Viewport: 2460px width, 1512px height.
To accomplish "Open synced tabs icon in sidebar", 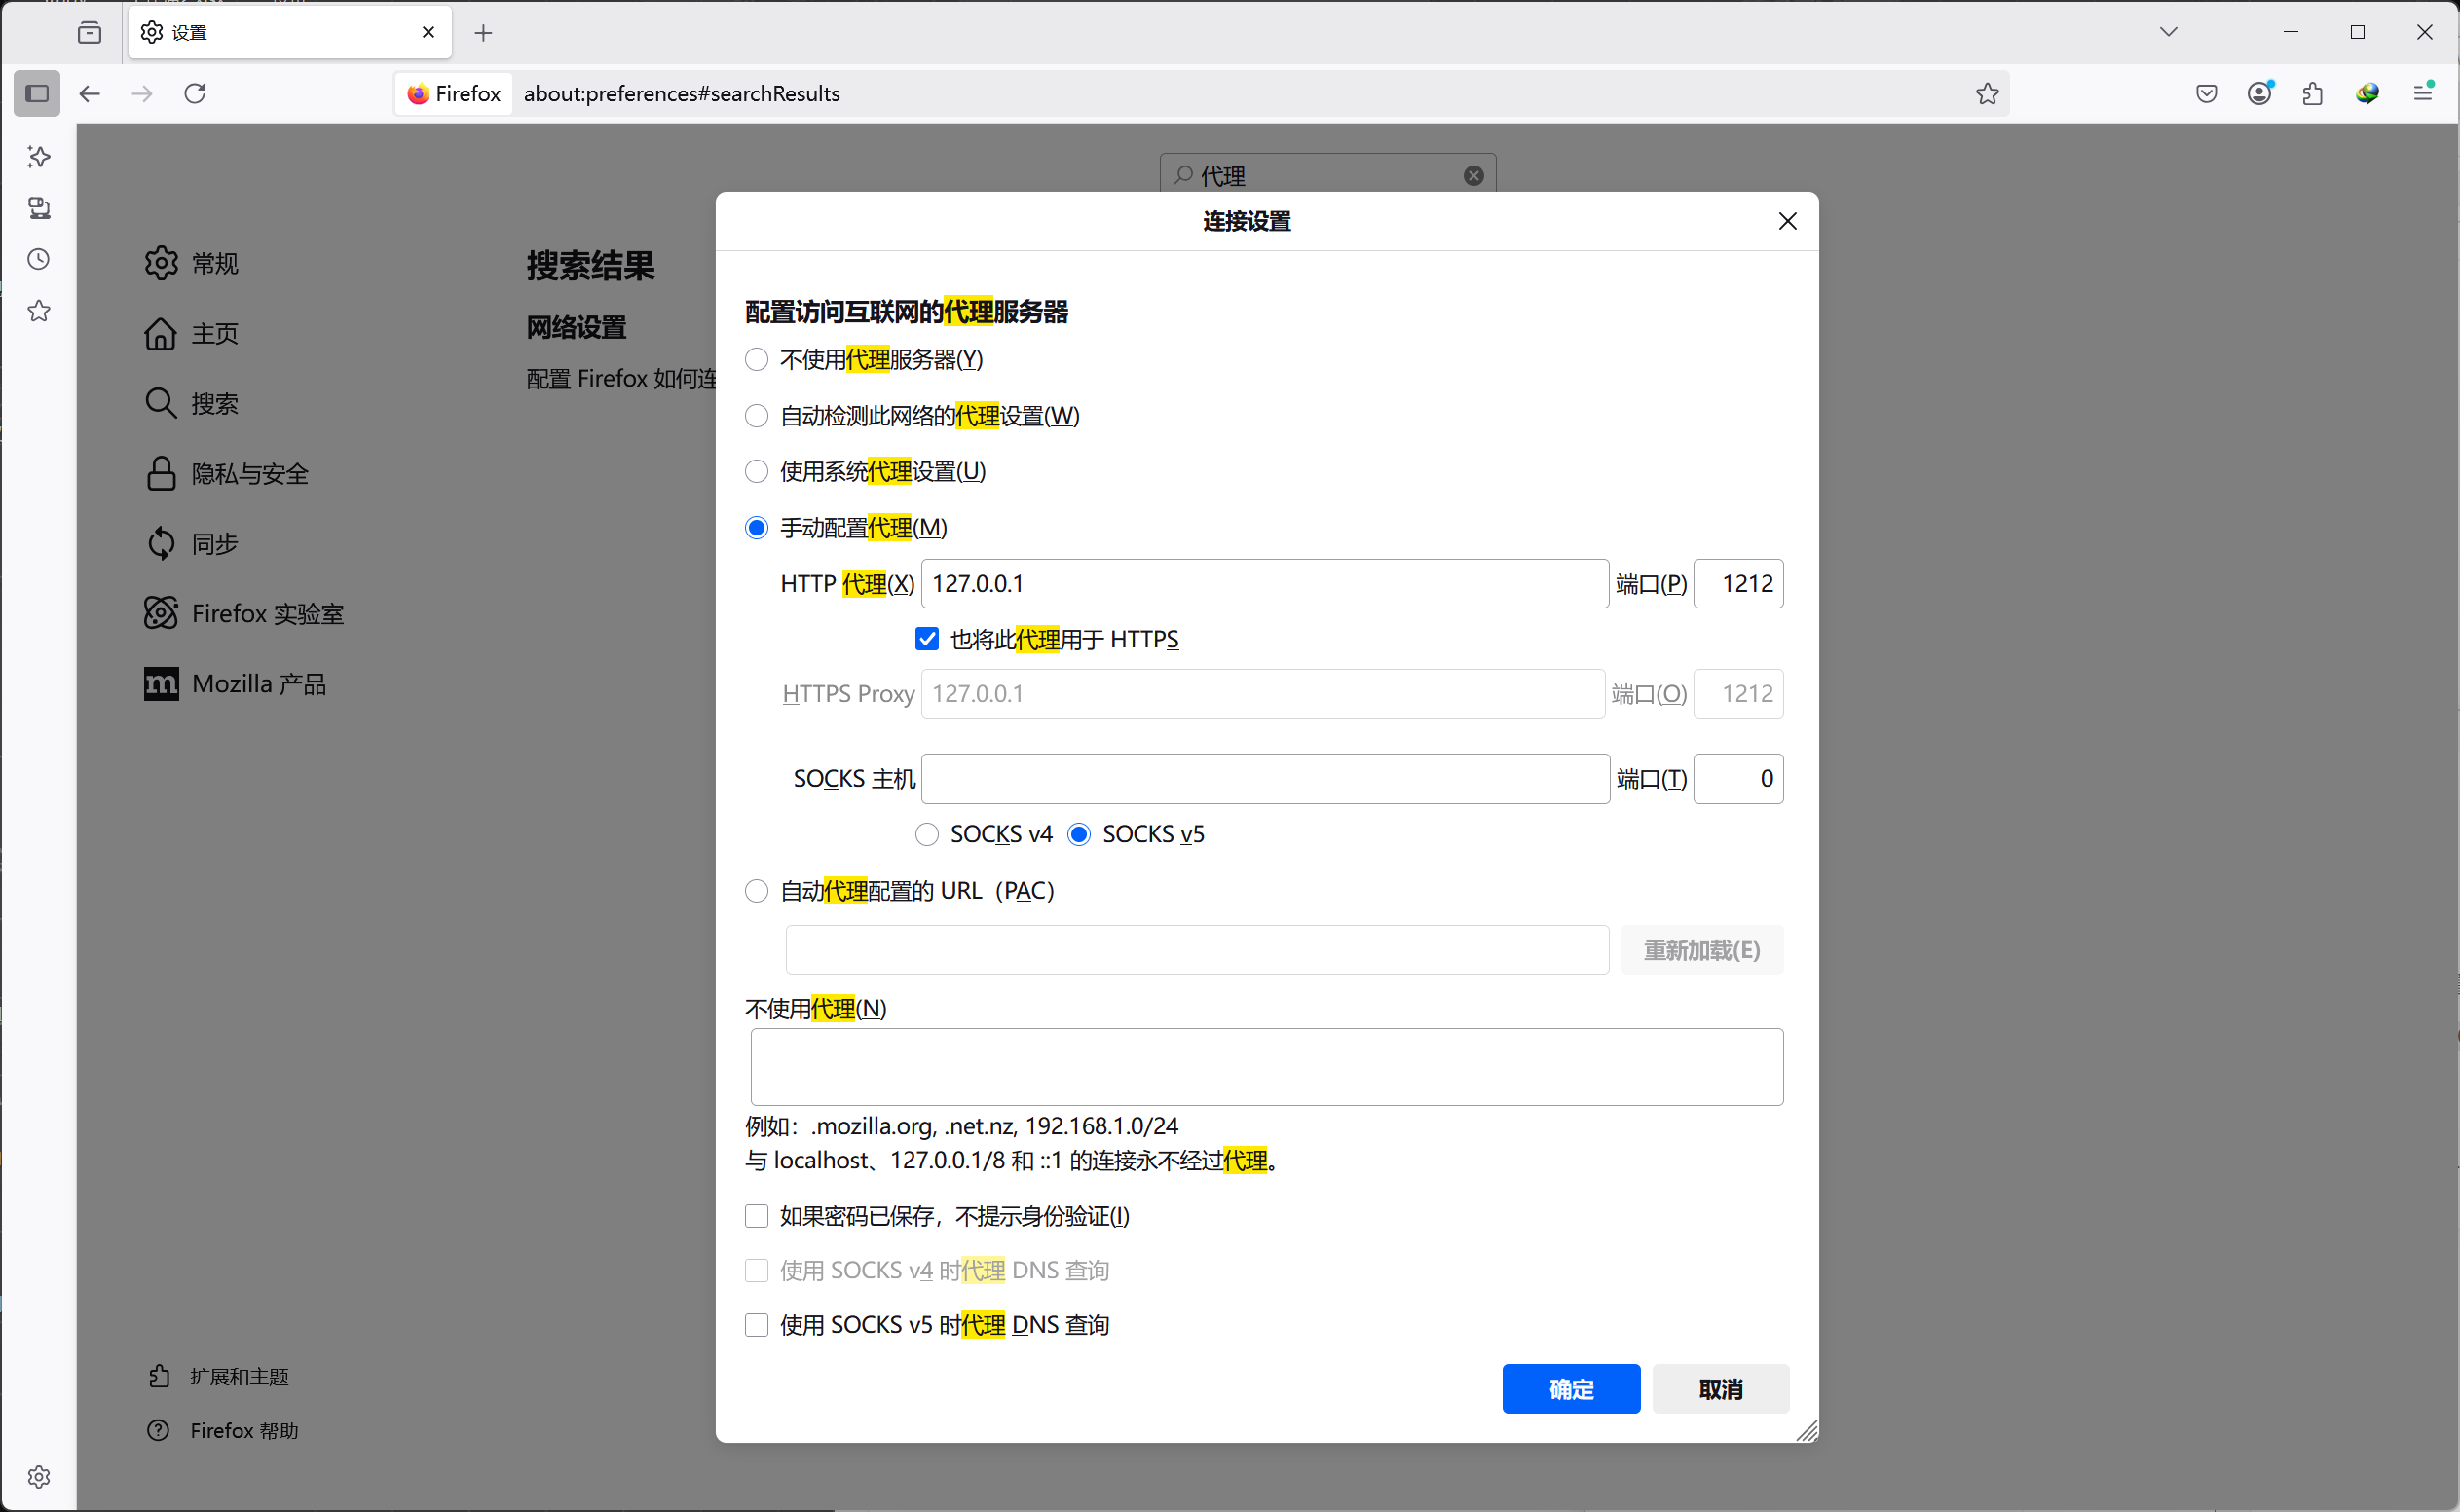I will tap(39, 208).
